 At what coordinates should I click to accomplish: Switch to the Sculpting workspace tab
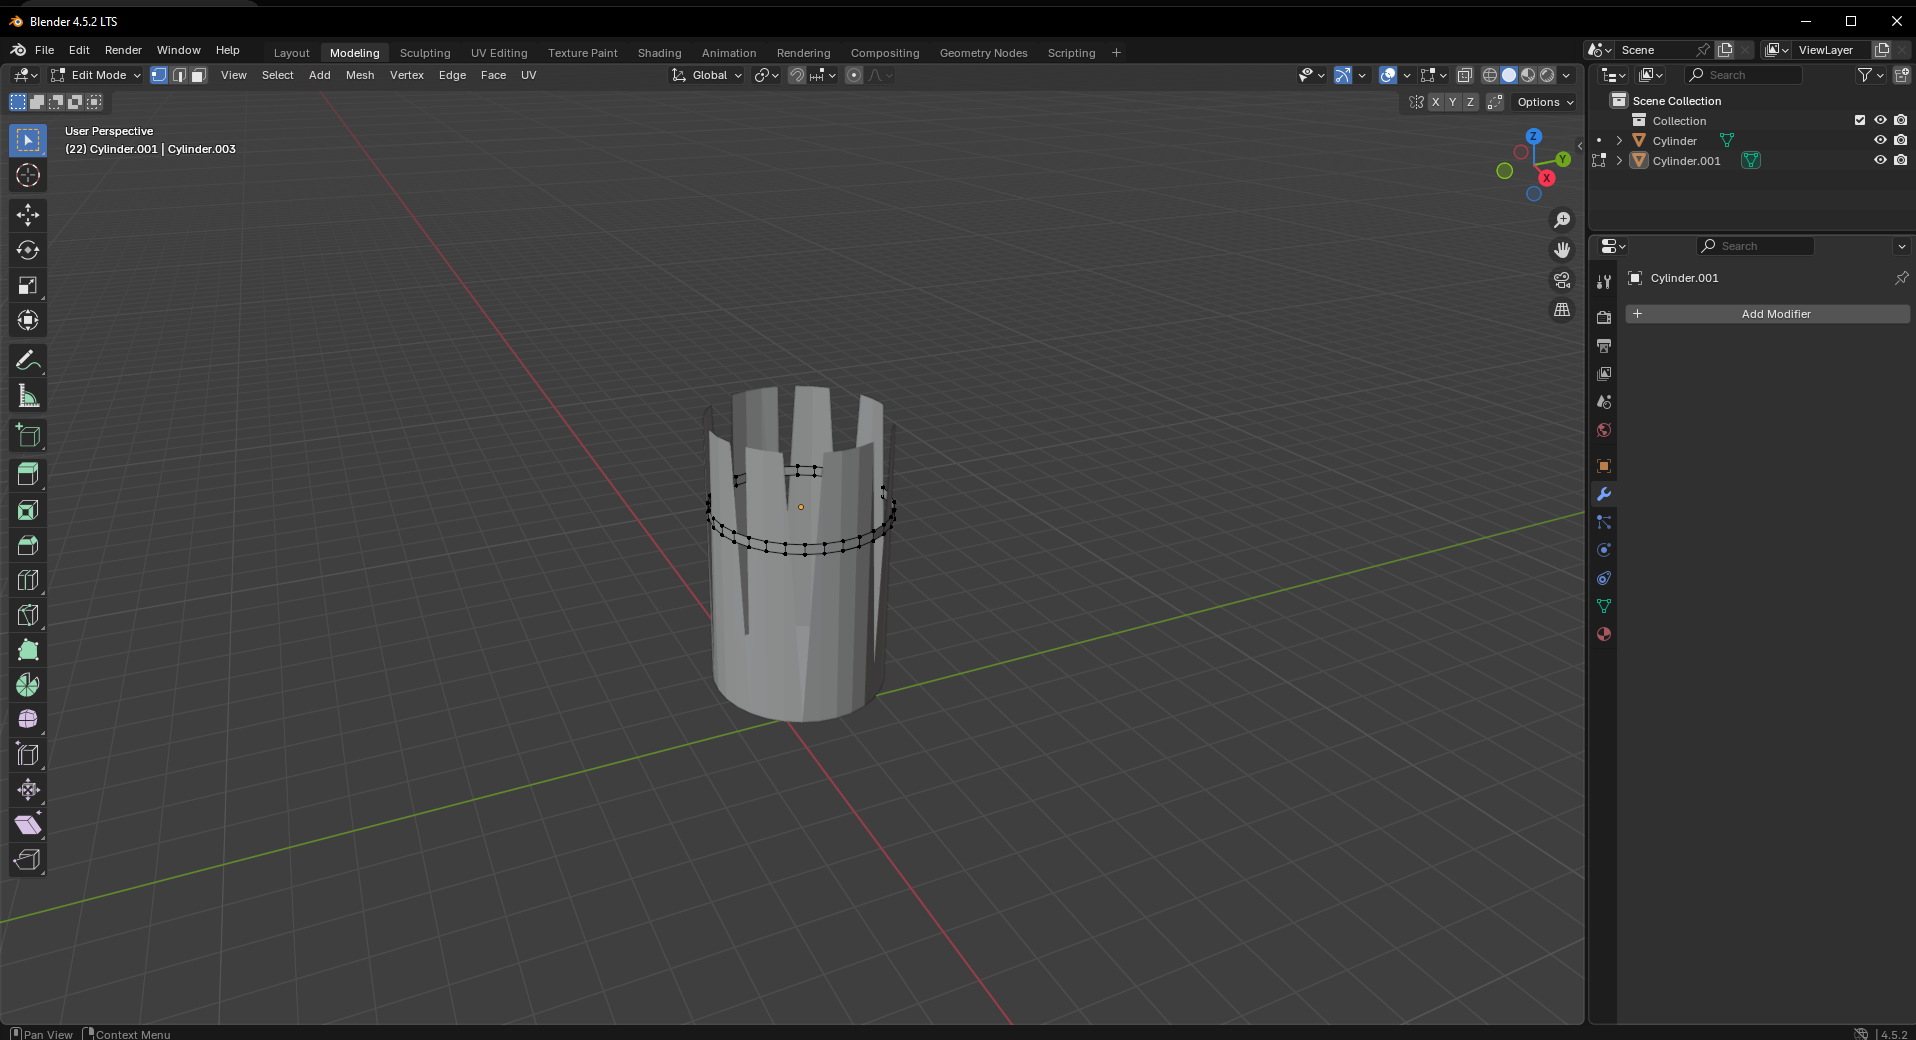425,53
